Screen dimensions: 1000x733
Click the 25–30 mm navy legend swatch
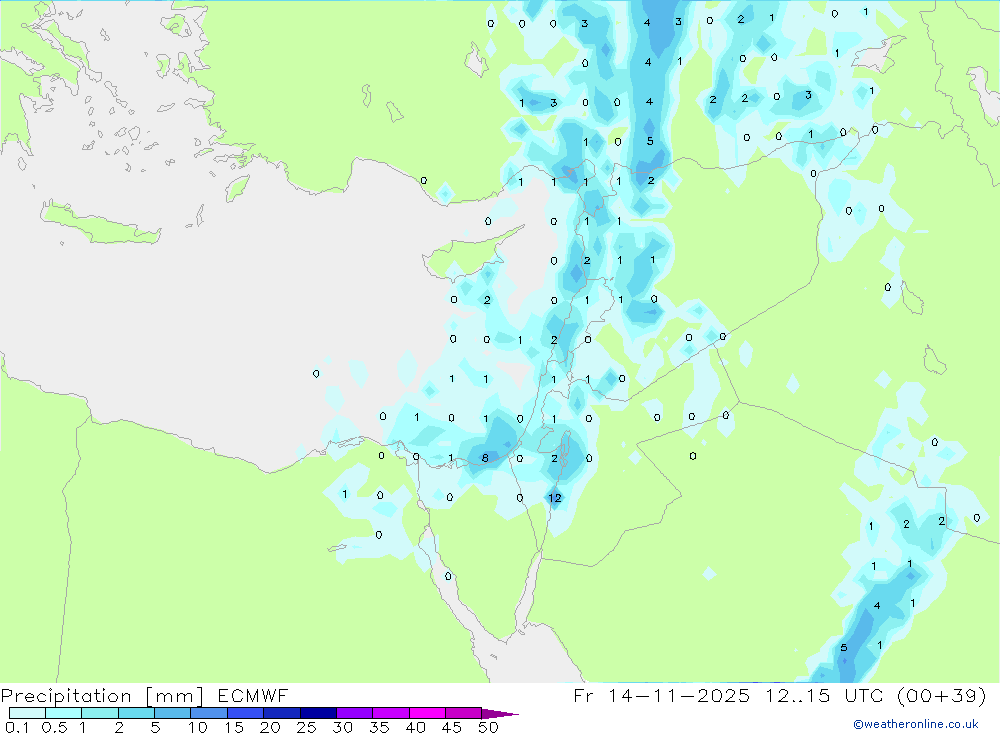pos(318,713)
